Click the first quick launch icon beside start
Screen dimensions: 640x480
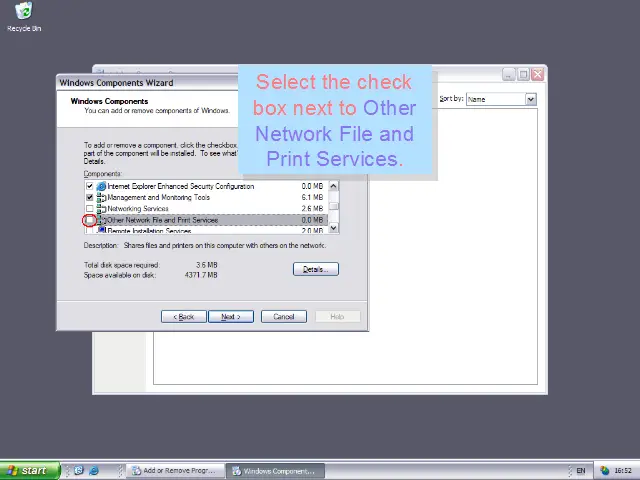pyautogui.click(x=79, y=471)
